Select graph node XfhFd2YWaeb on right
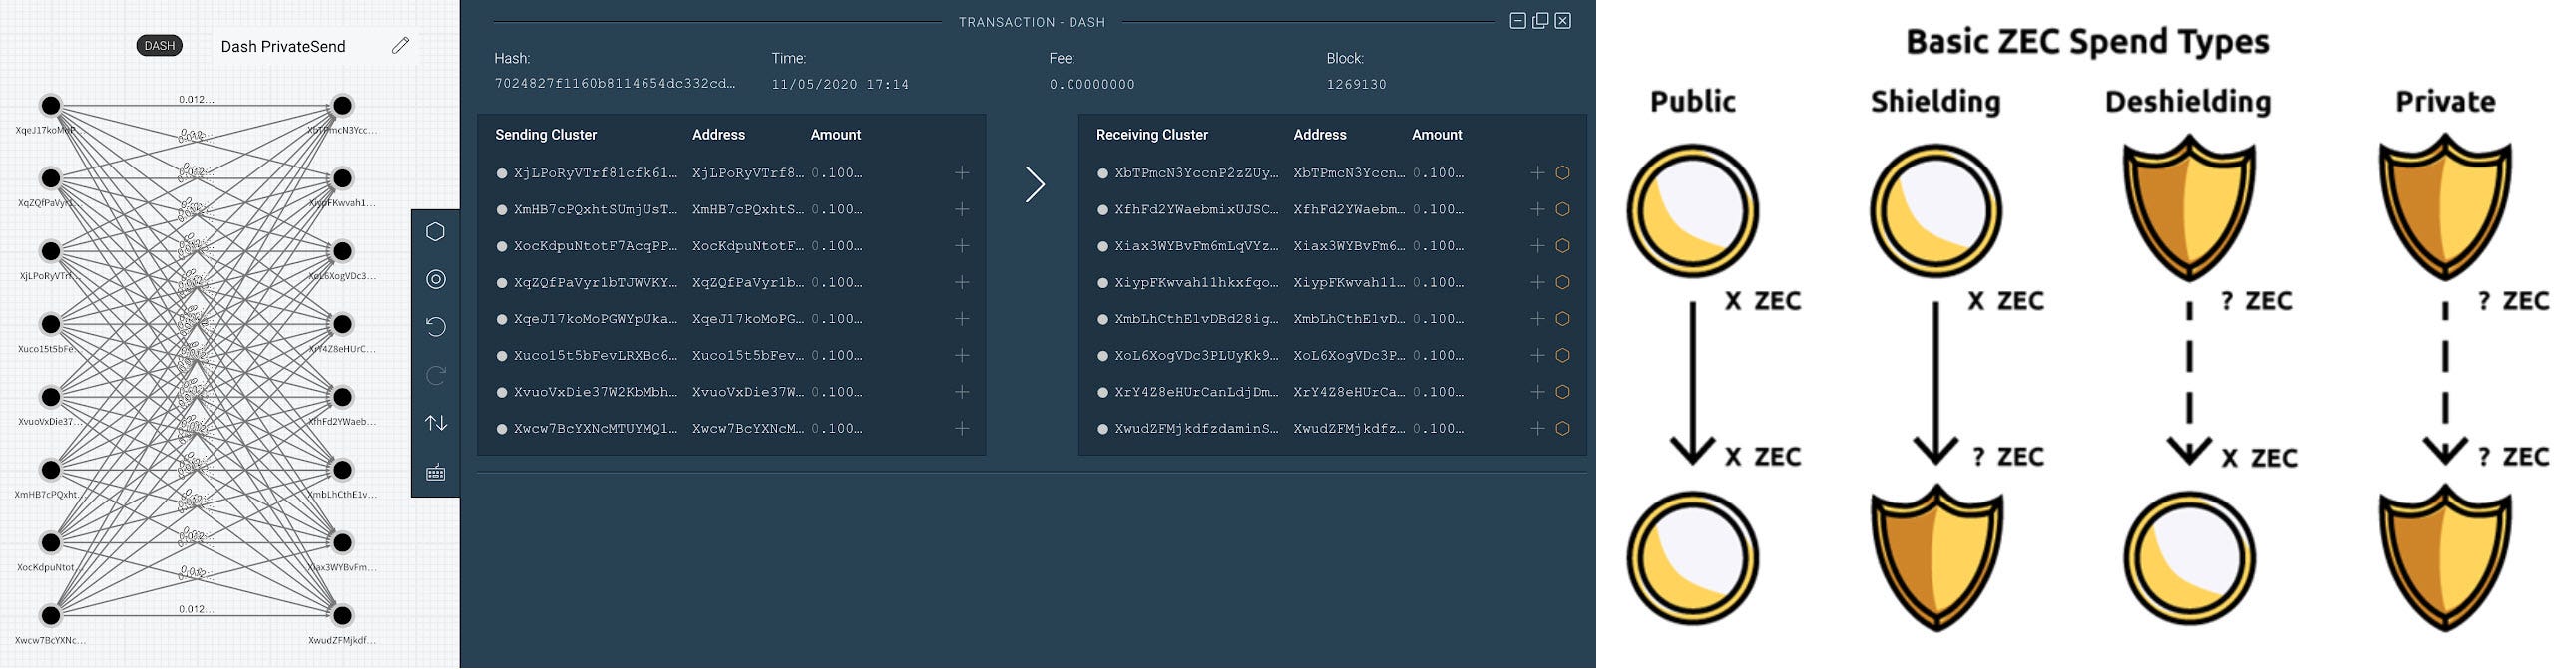Screen dimensions: 2576x669 342,397
